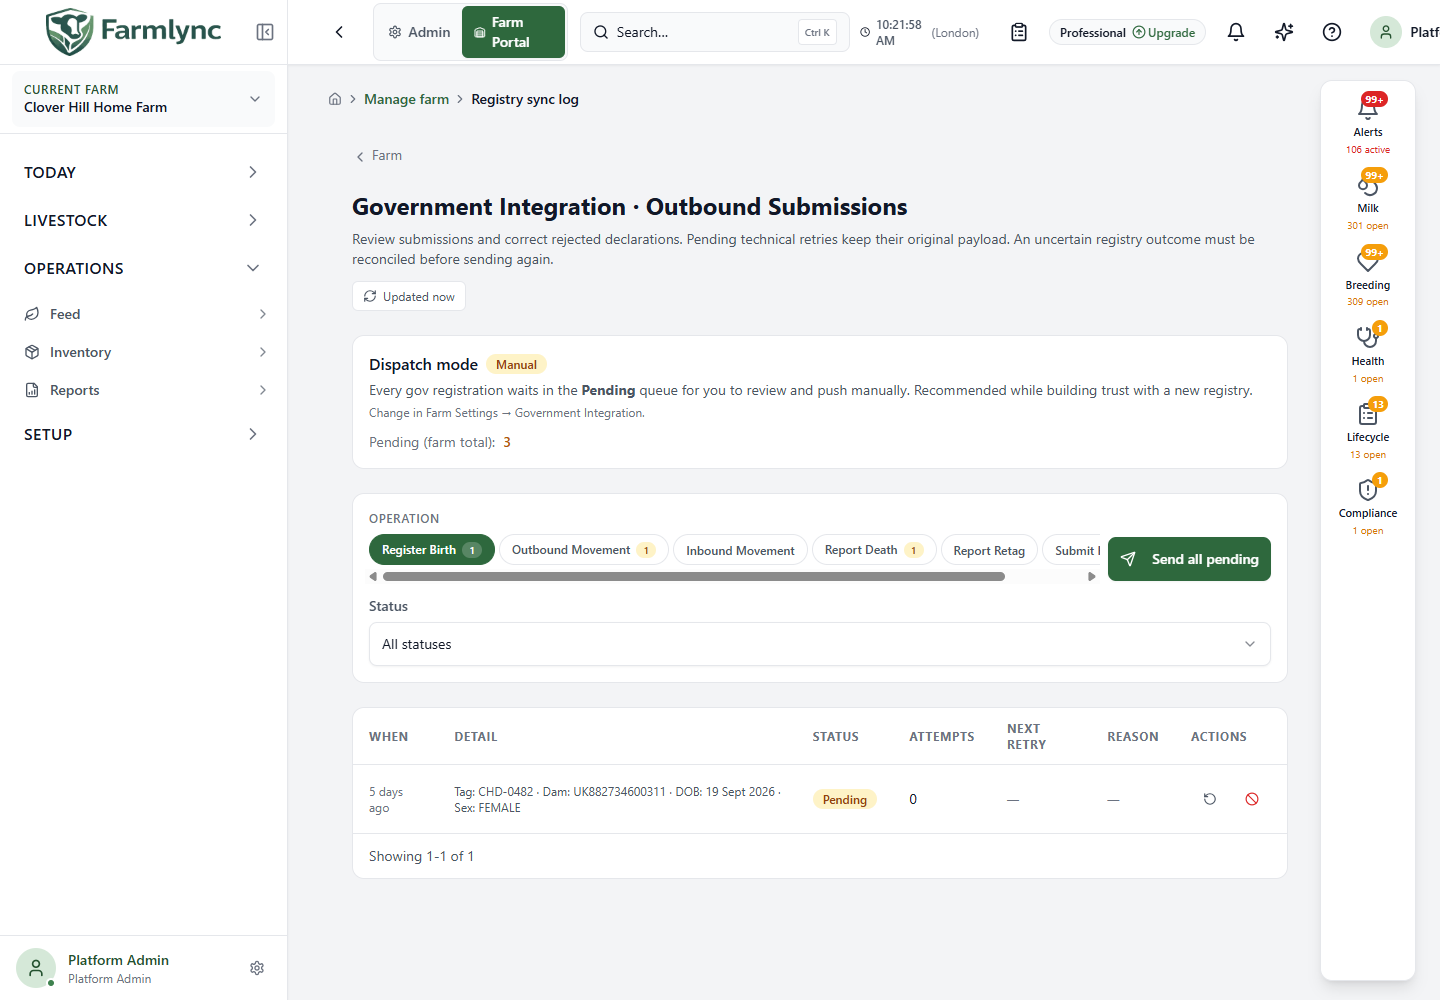The height and width of the screenshot is (1000, 1440).
Task: Click ATTEMPTS column header
Action: point(942,737)
